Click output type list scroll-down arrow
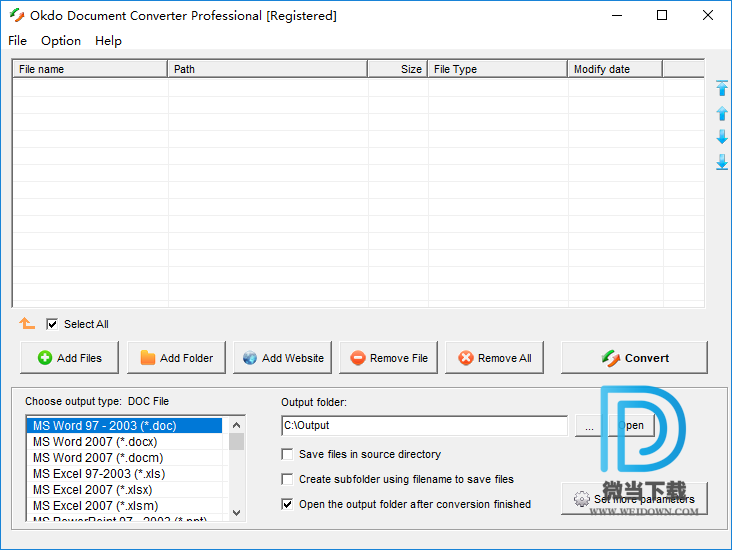The height and width of the screenshot is (550, 732). (x=236, y=513)
